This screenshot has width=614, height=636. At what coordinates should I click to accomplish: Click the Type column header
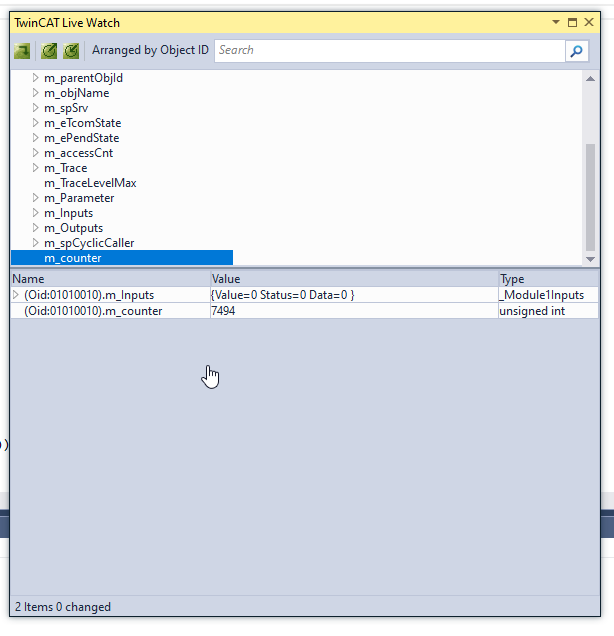[548, 279]
